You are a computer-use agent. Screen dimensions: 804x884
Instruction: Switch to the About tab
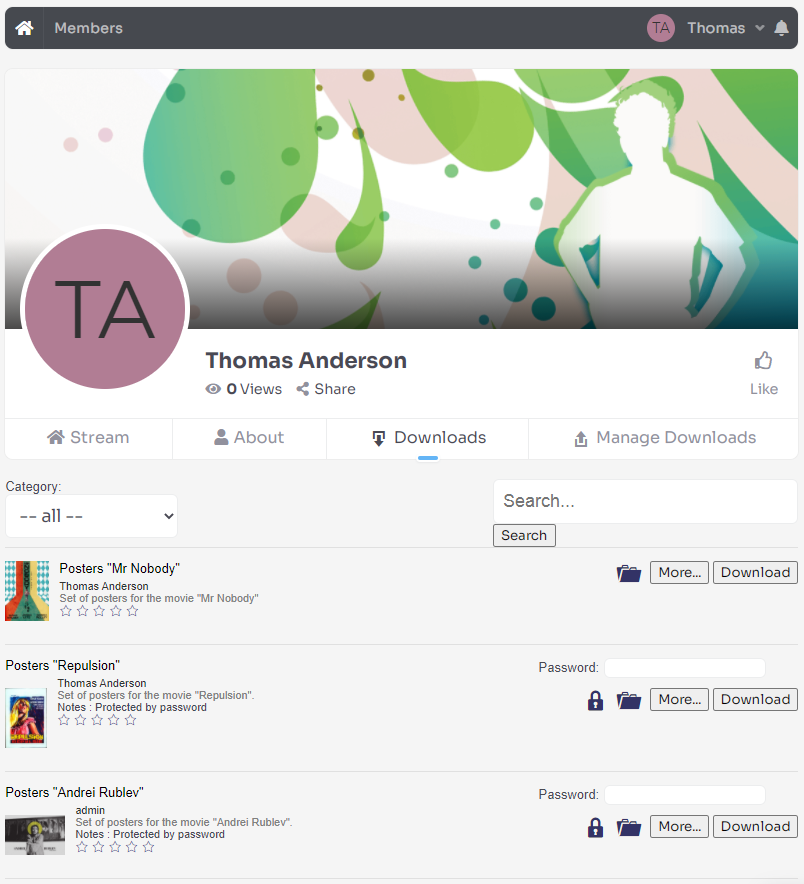pyautogui.click(x=249, y=438)
